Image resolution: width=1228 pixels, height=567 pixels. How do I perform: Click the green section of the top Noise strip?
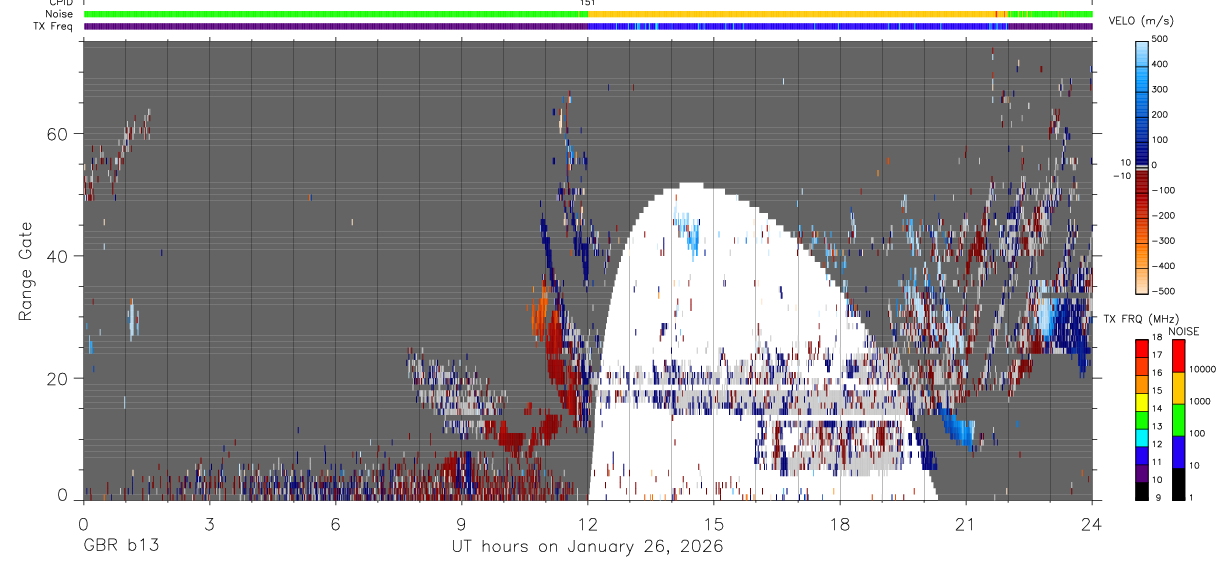[x=335, y=14]
